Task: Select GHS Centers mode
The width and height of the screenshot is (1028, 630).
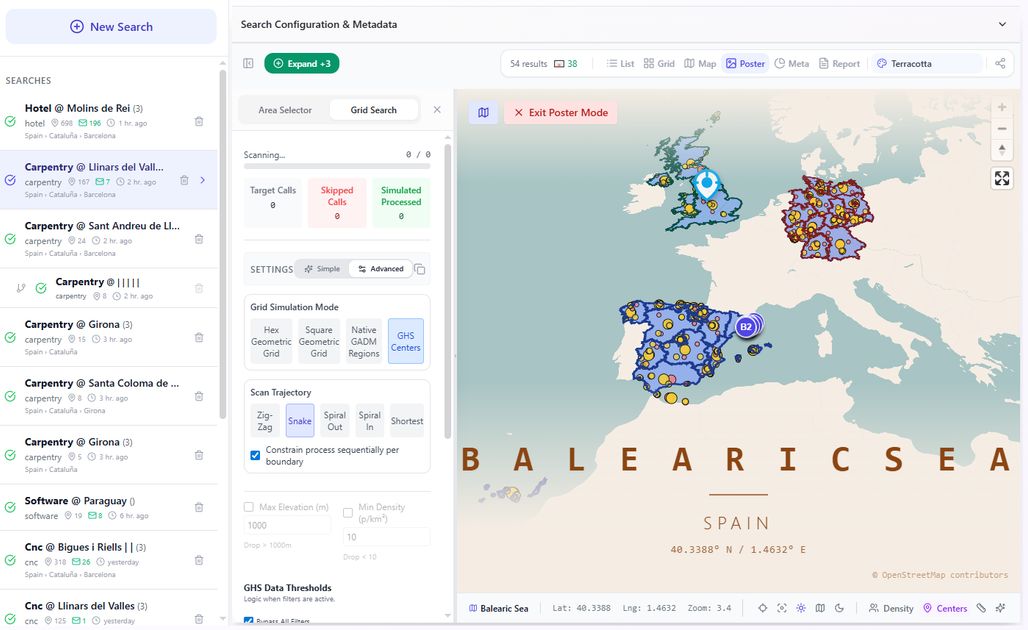Action: tap(406, 342)
